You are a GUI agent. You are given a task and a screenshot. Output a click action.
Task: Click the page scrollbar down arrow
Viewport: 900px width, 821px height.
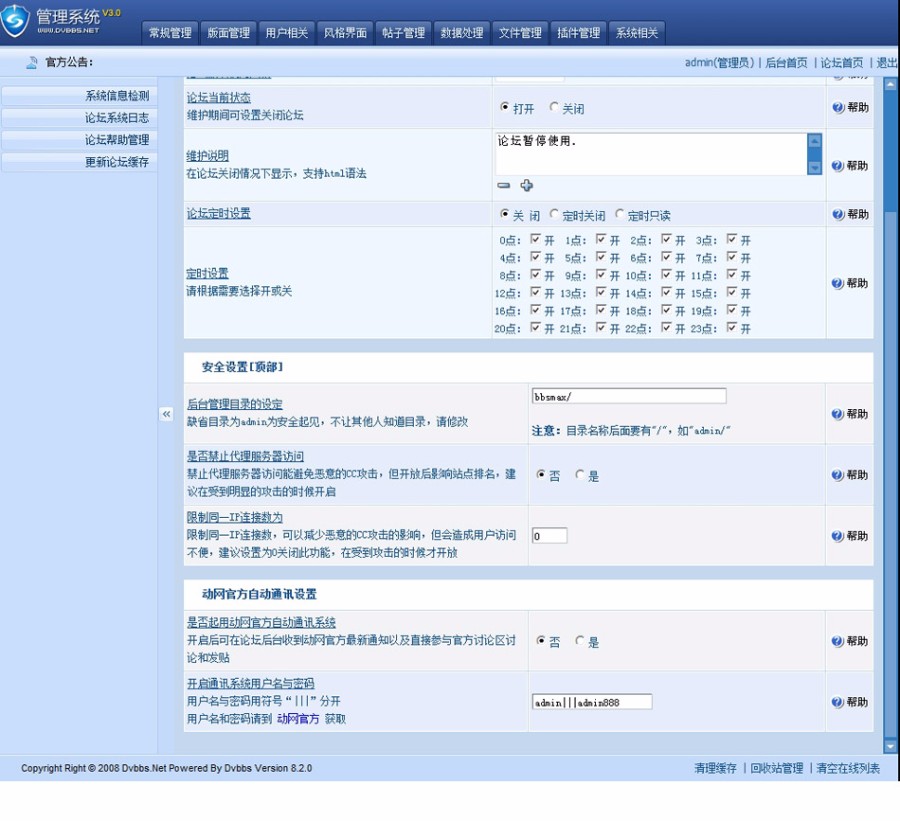tap(890, 747)
